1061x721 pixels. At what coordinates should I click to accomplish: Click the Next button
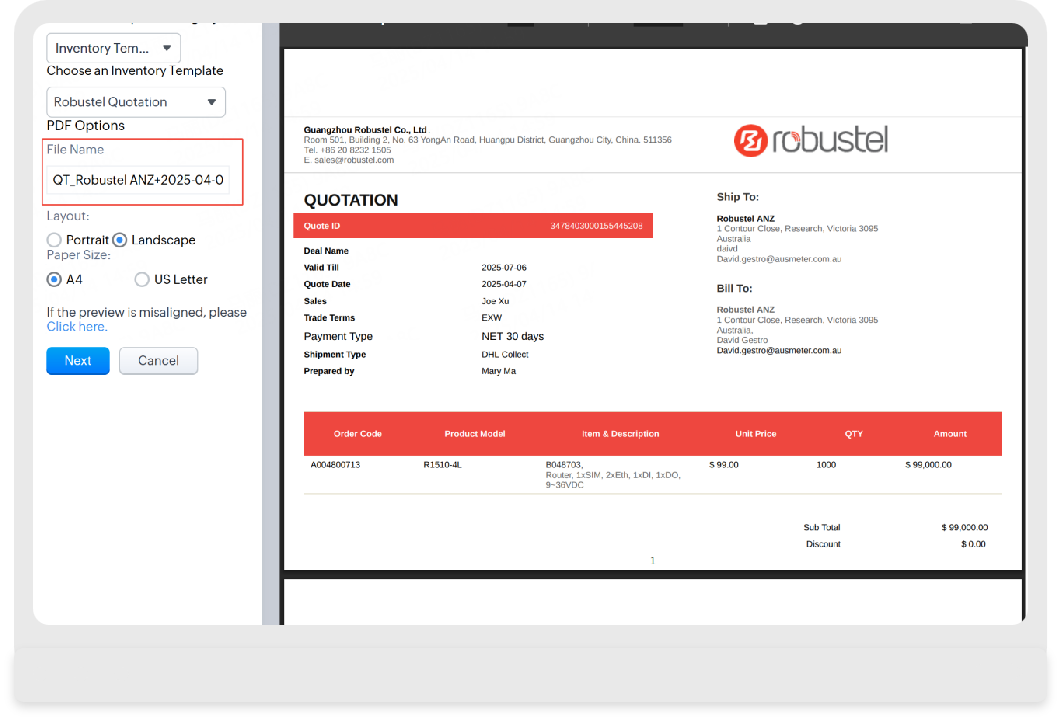[x=78, y=360]
